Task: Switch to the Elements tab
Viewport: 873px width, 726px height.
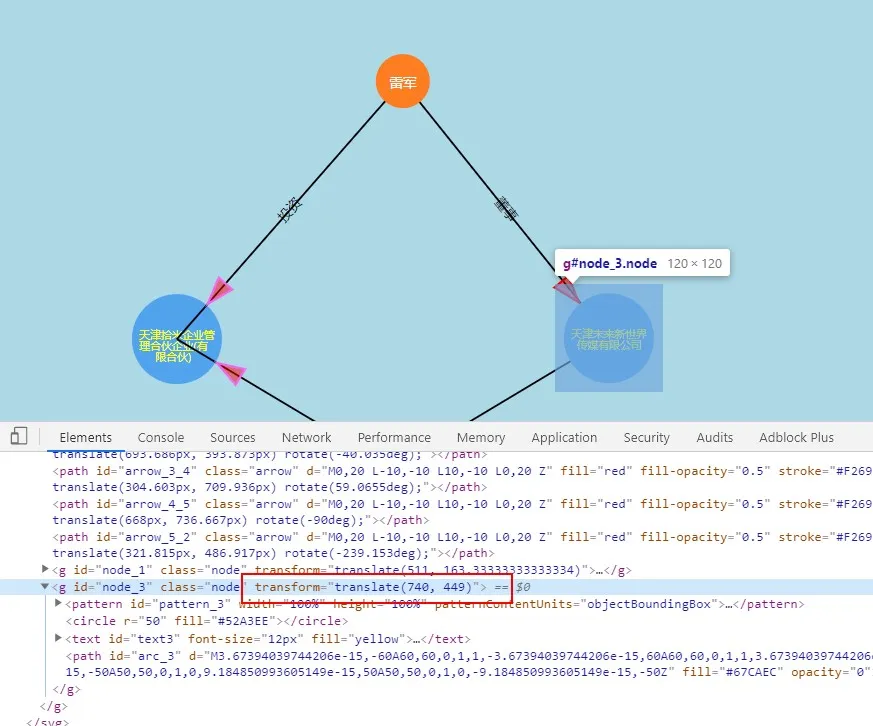Action: [85, 438]
